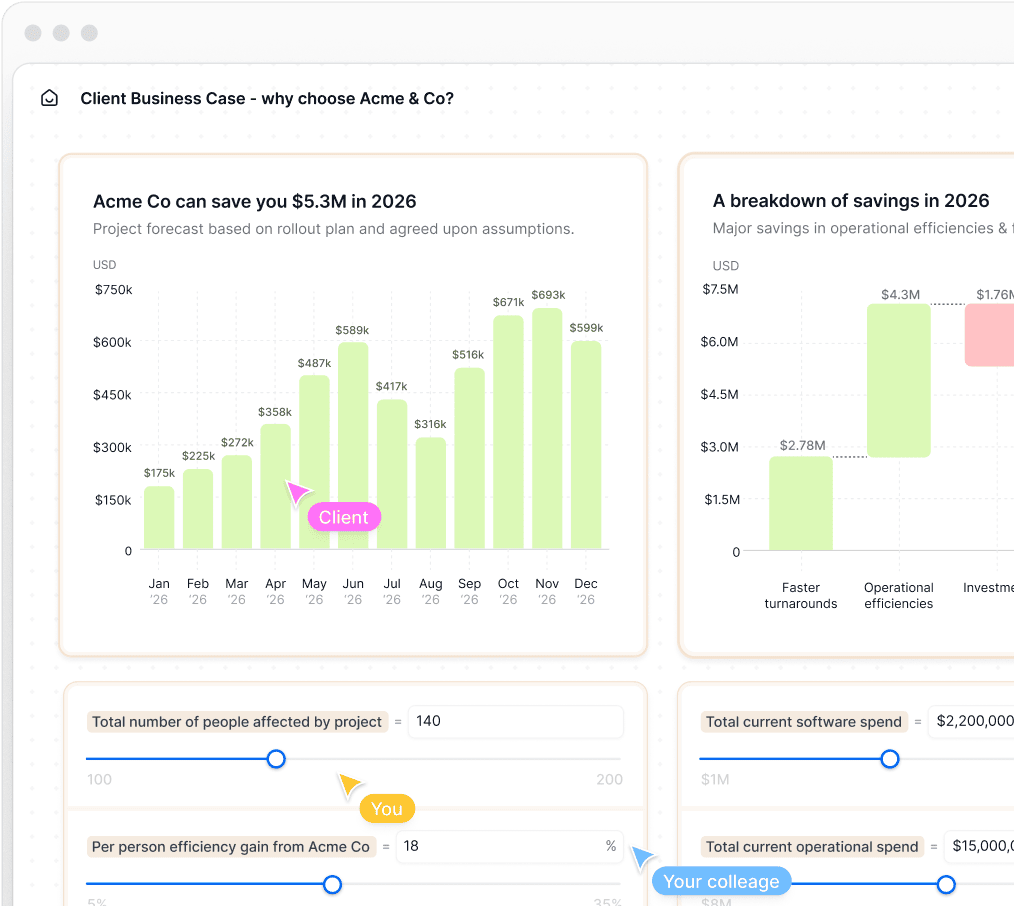
Task: Click the rightmost window control dot
Action: click(89, 32)
